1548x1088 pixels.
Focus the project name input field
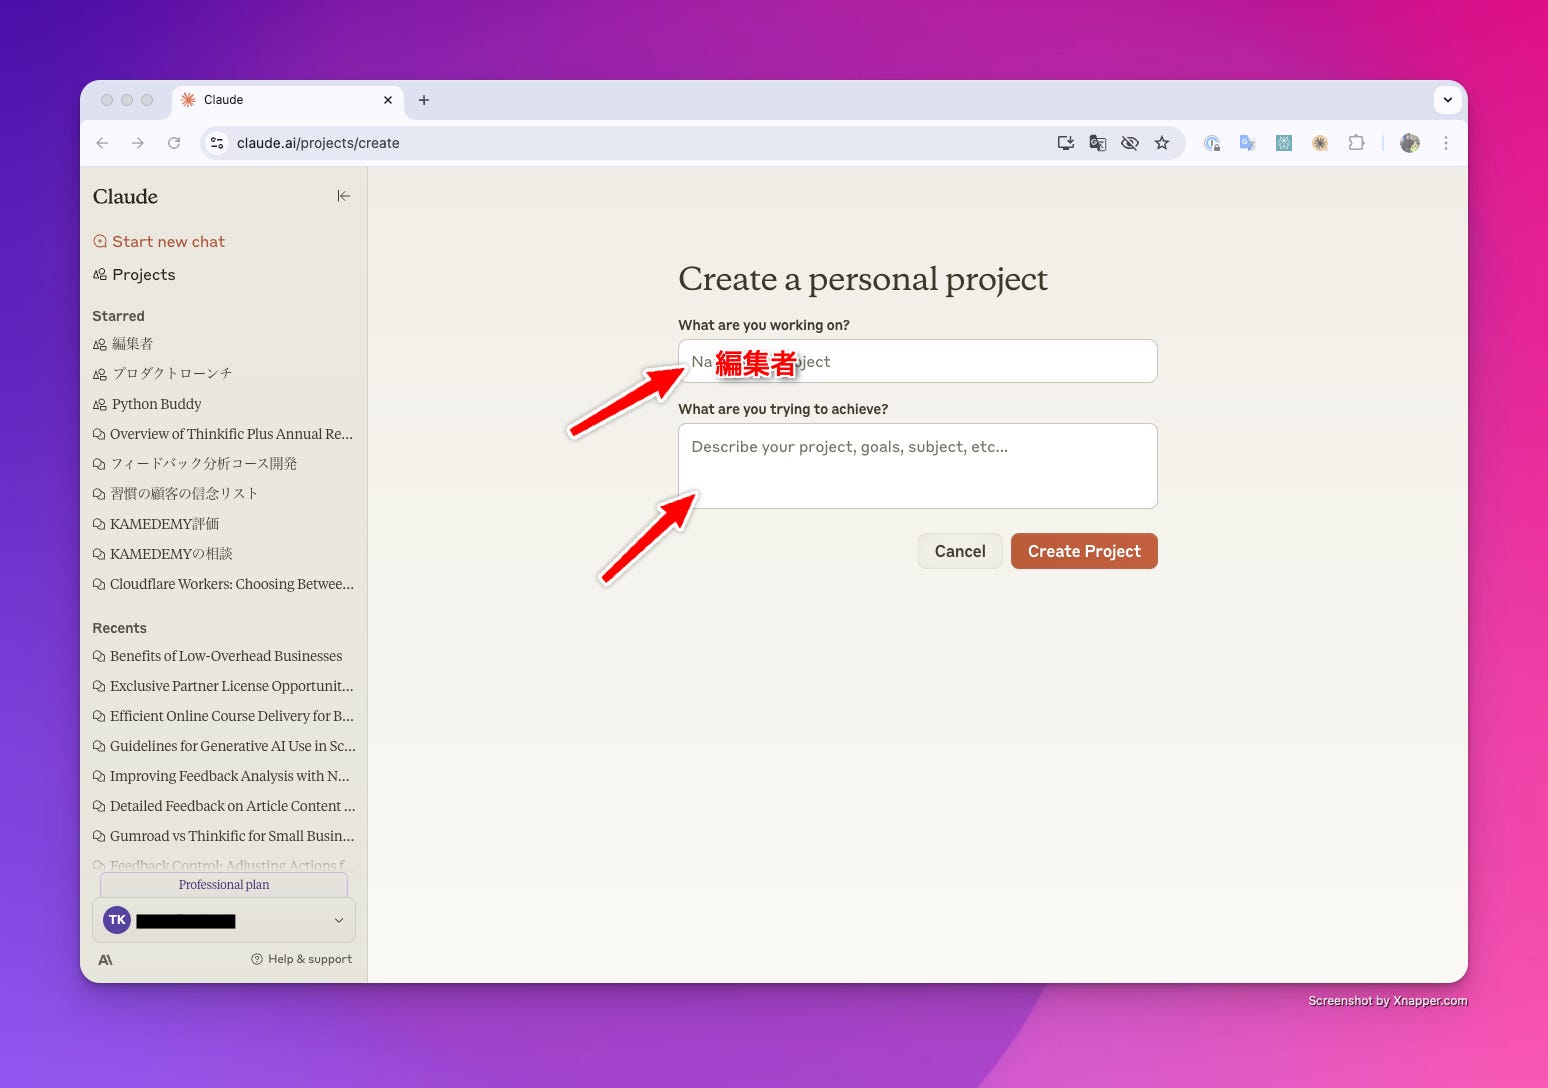918,361
